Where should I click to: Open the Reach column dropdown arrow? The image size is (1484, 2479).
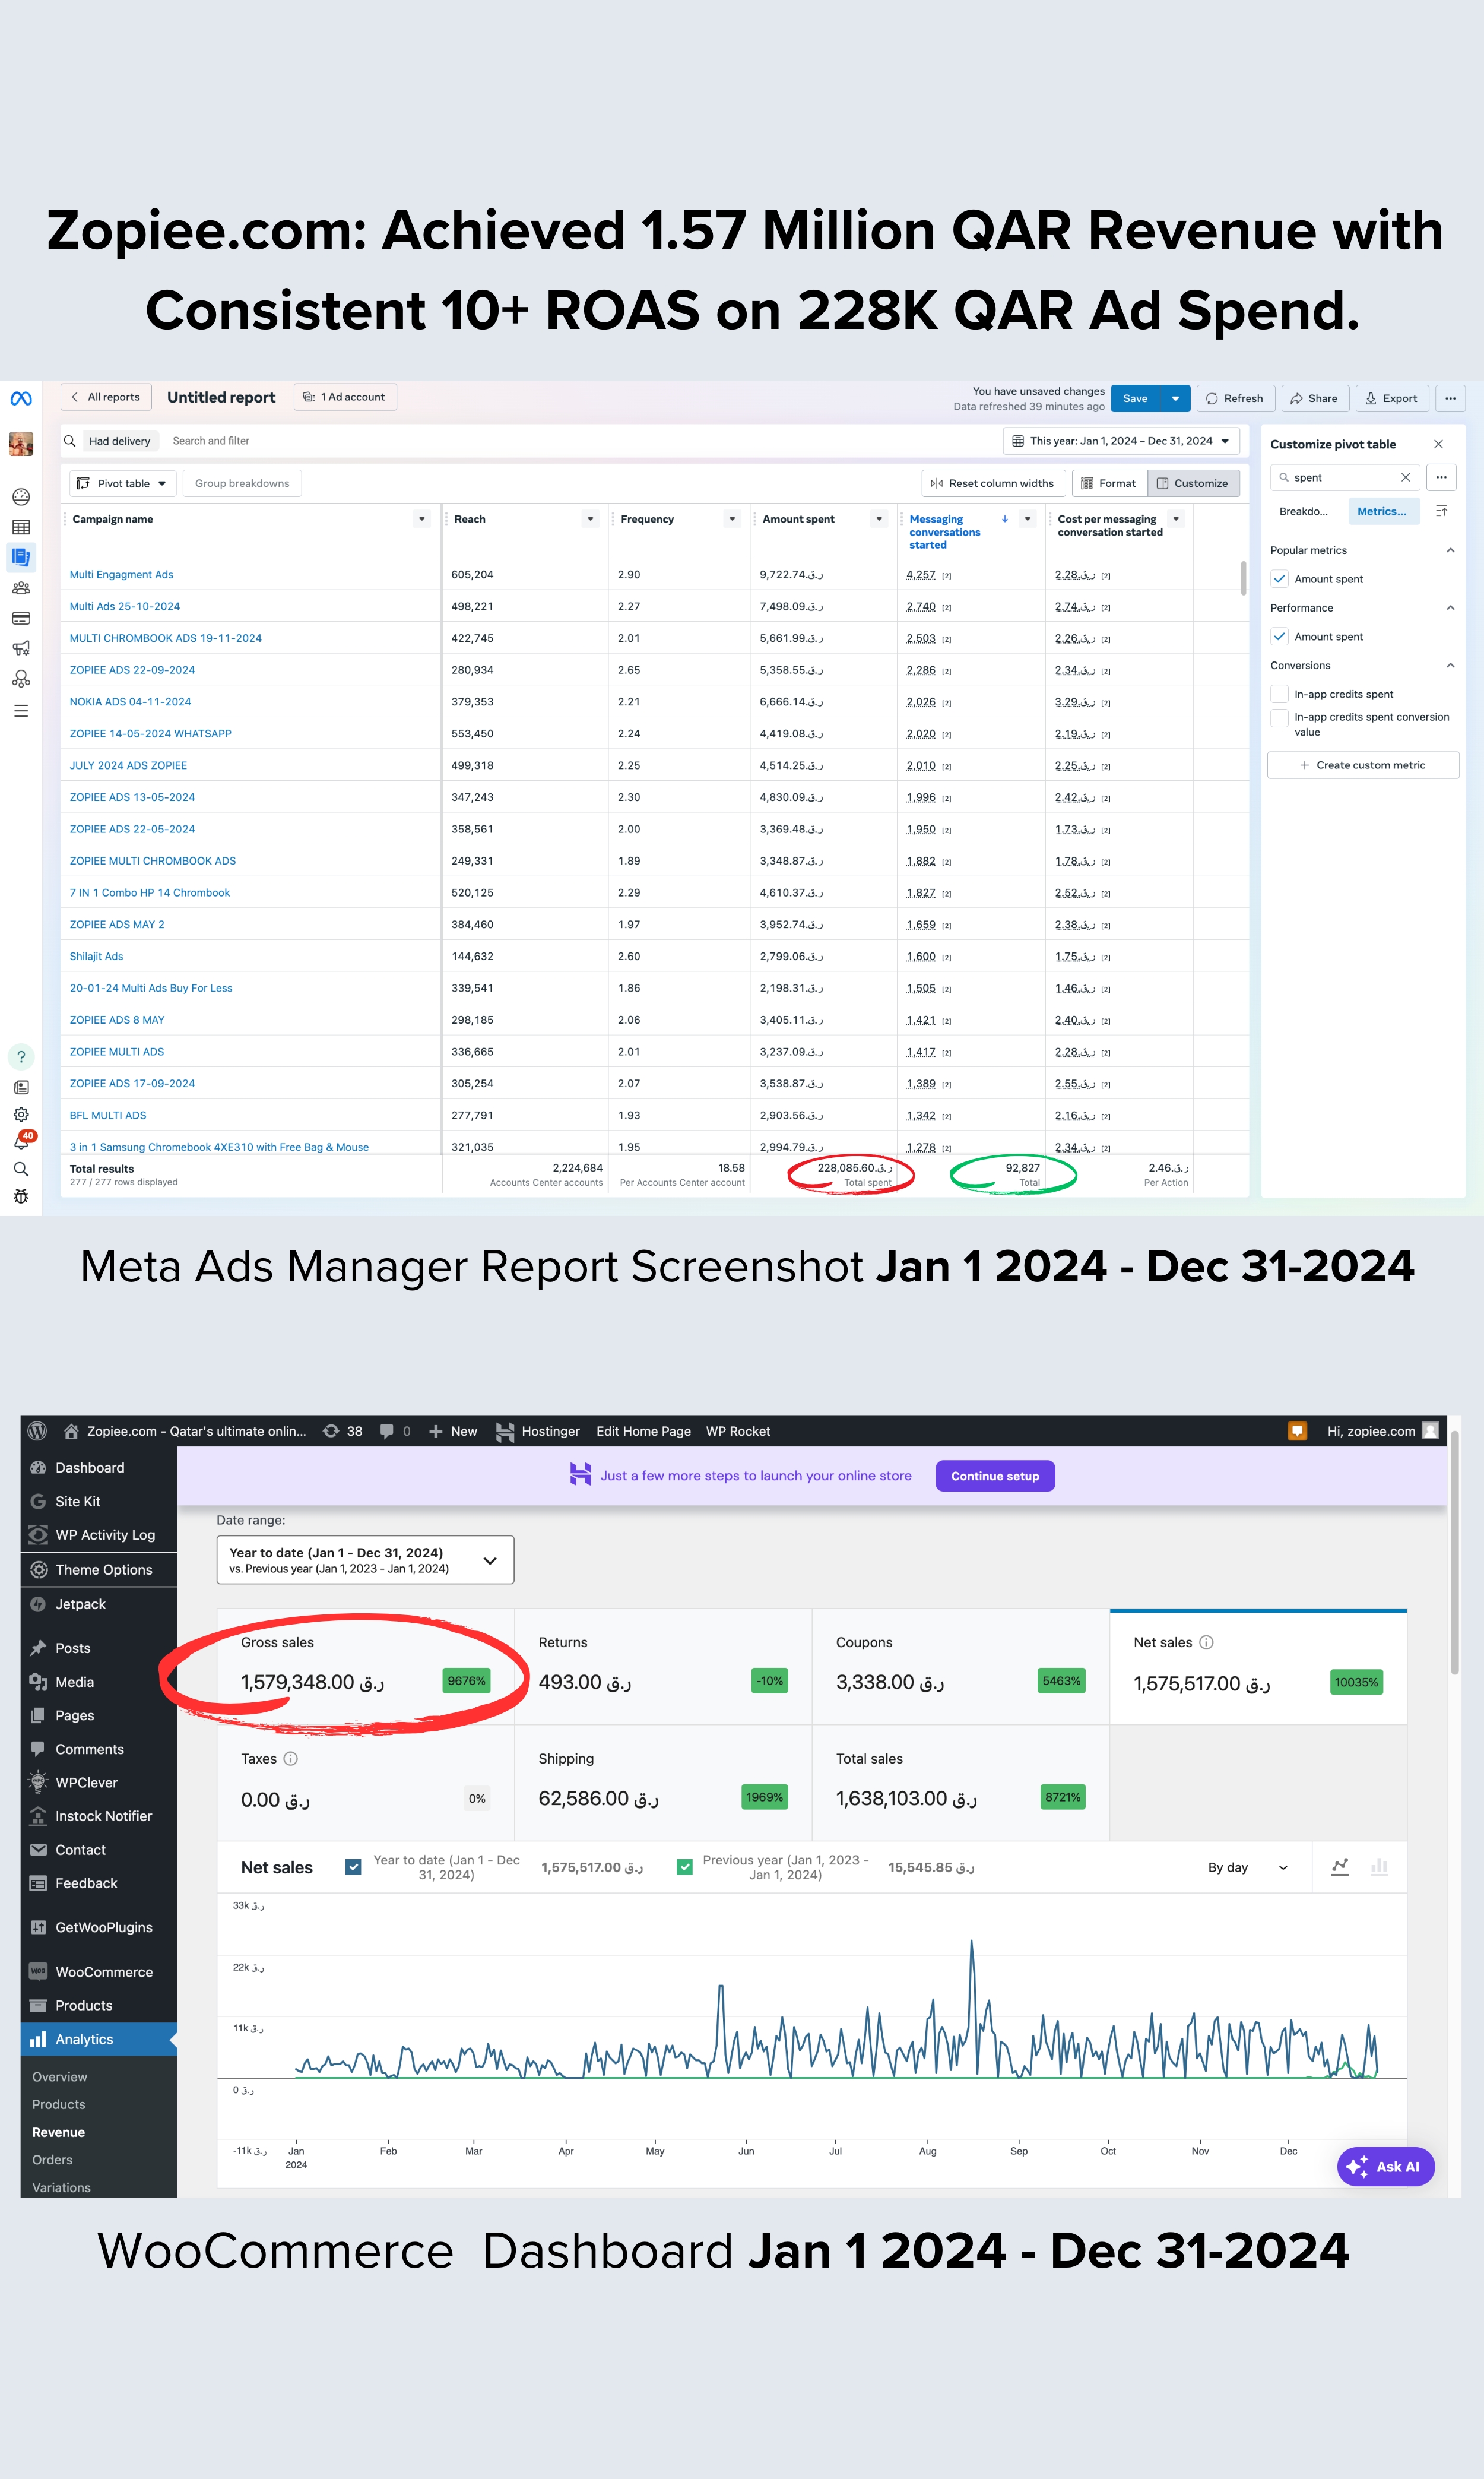coord(590,519)
